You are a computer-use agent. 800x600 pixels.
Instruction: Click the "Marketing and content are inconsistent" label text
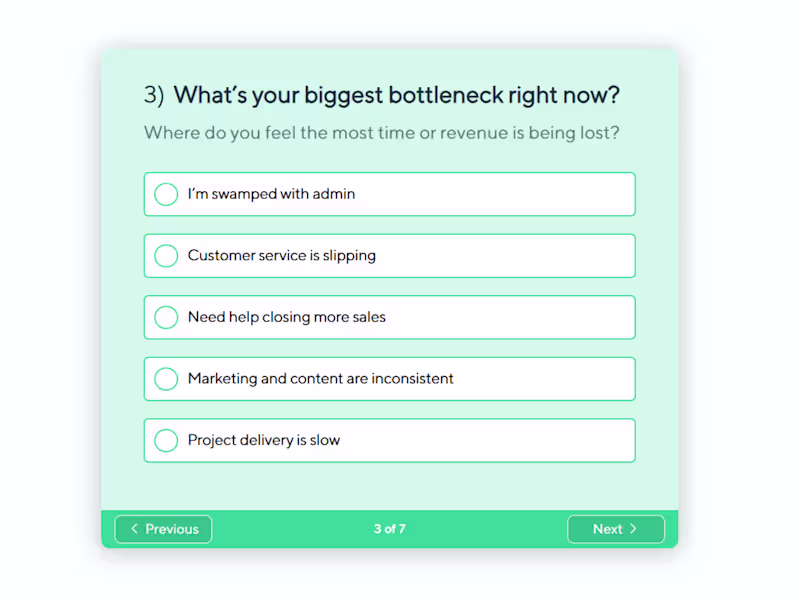(x=321, y=379)
